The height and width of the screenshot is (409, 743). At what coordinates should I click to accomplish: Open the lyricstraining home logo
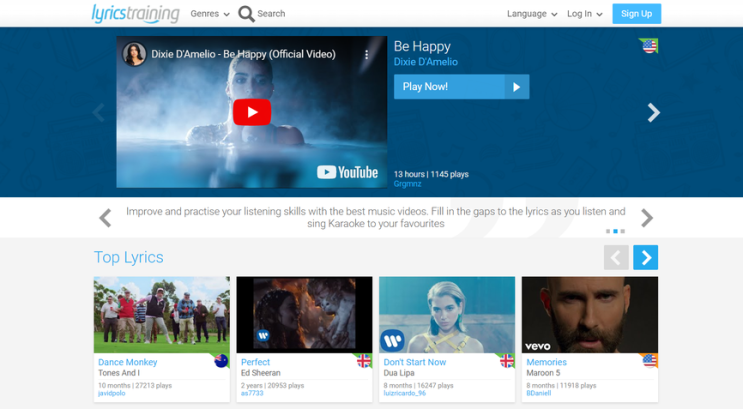[x=136, y=13]
